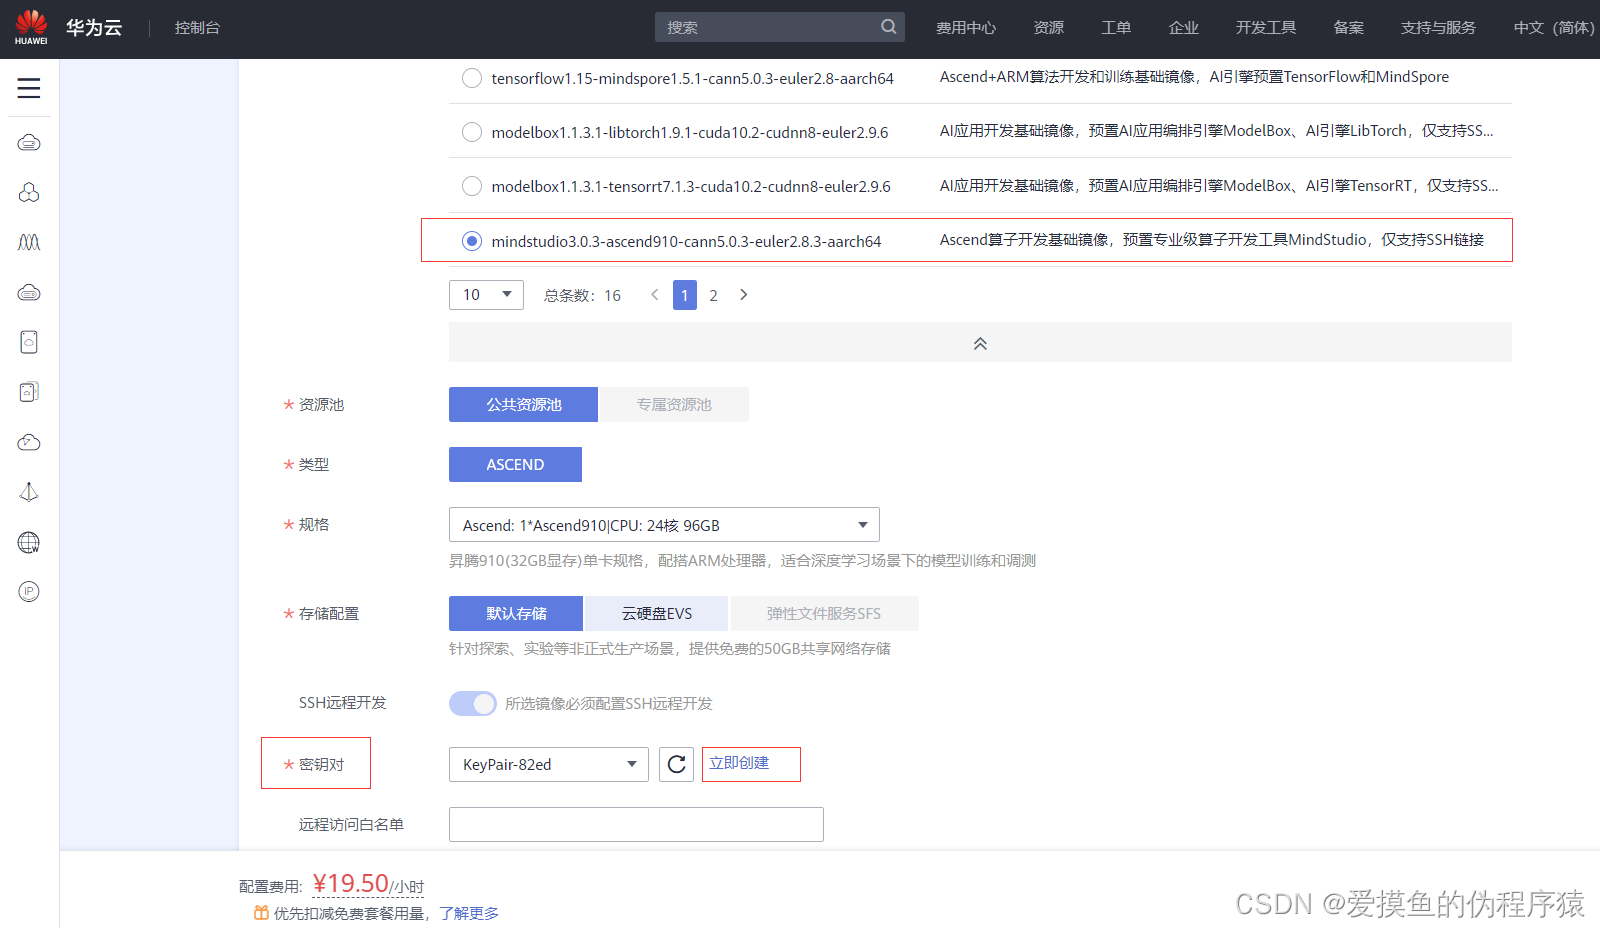Click the three-circles cluster sidebar icon
The image size is (1600, 928).
(x=29, y=192)
